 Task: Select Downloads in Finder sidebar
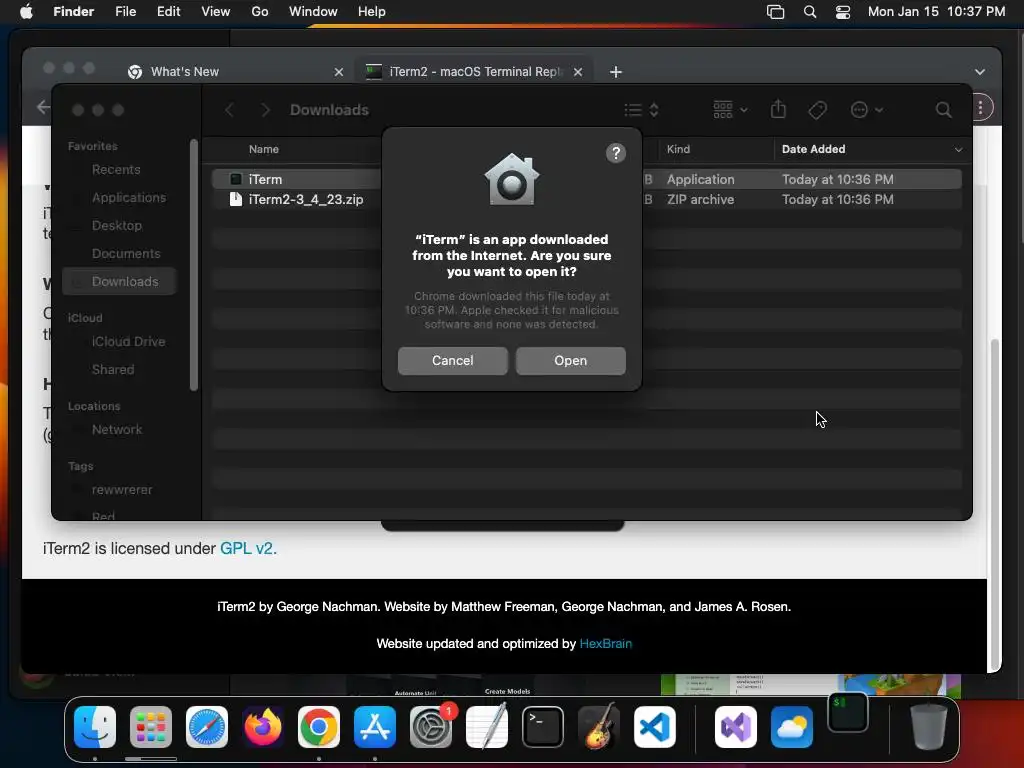pos(120,281)
